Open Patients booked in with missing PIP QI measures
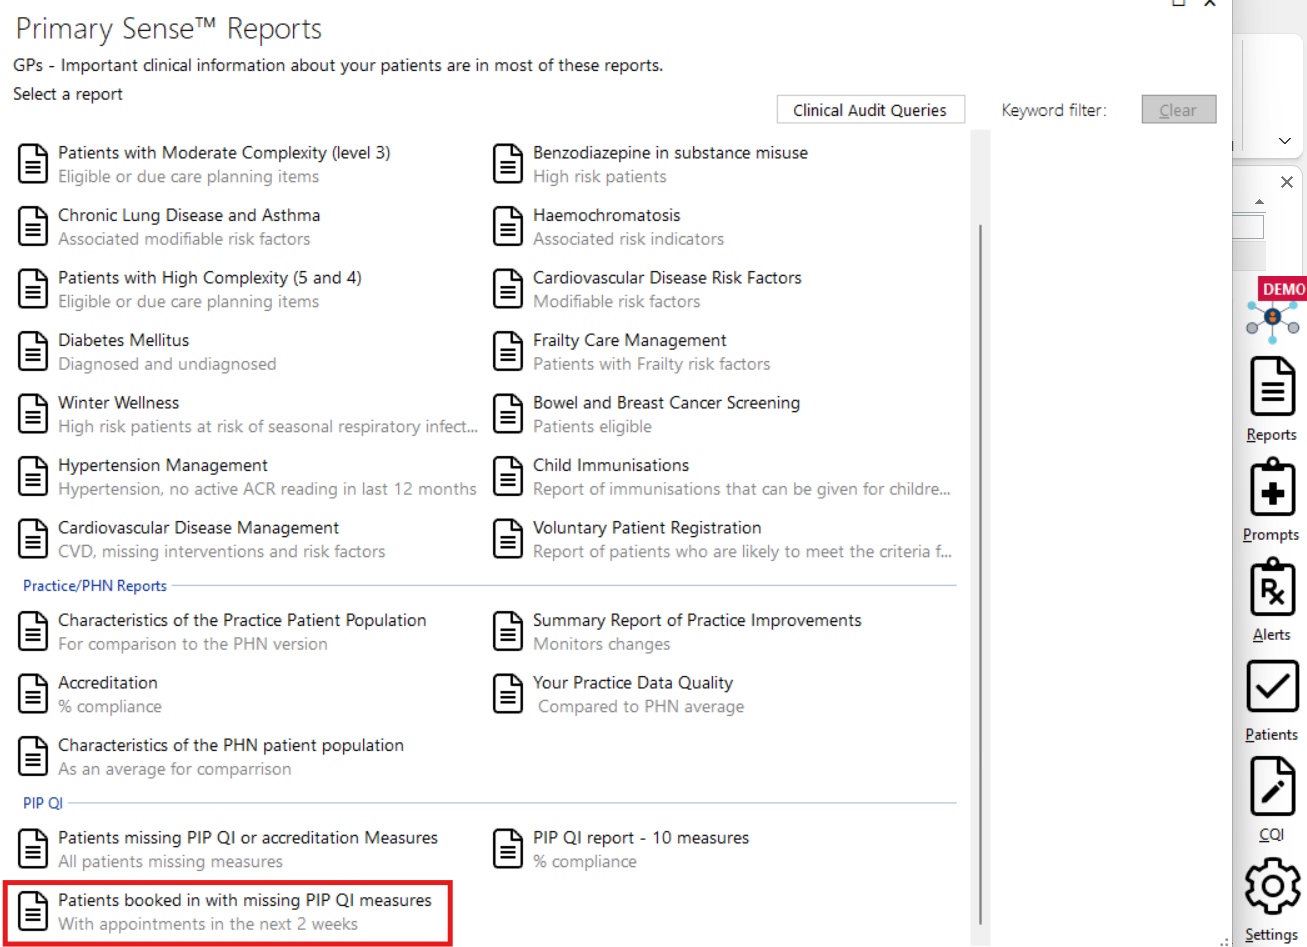This screenshot has height=947, width=1307. click(245, 900)
